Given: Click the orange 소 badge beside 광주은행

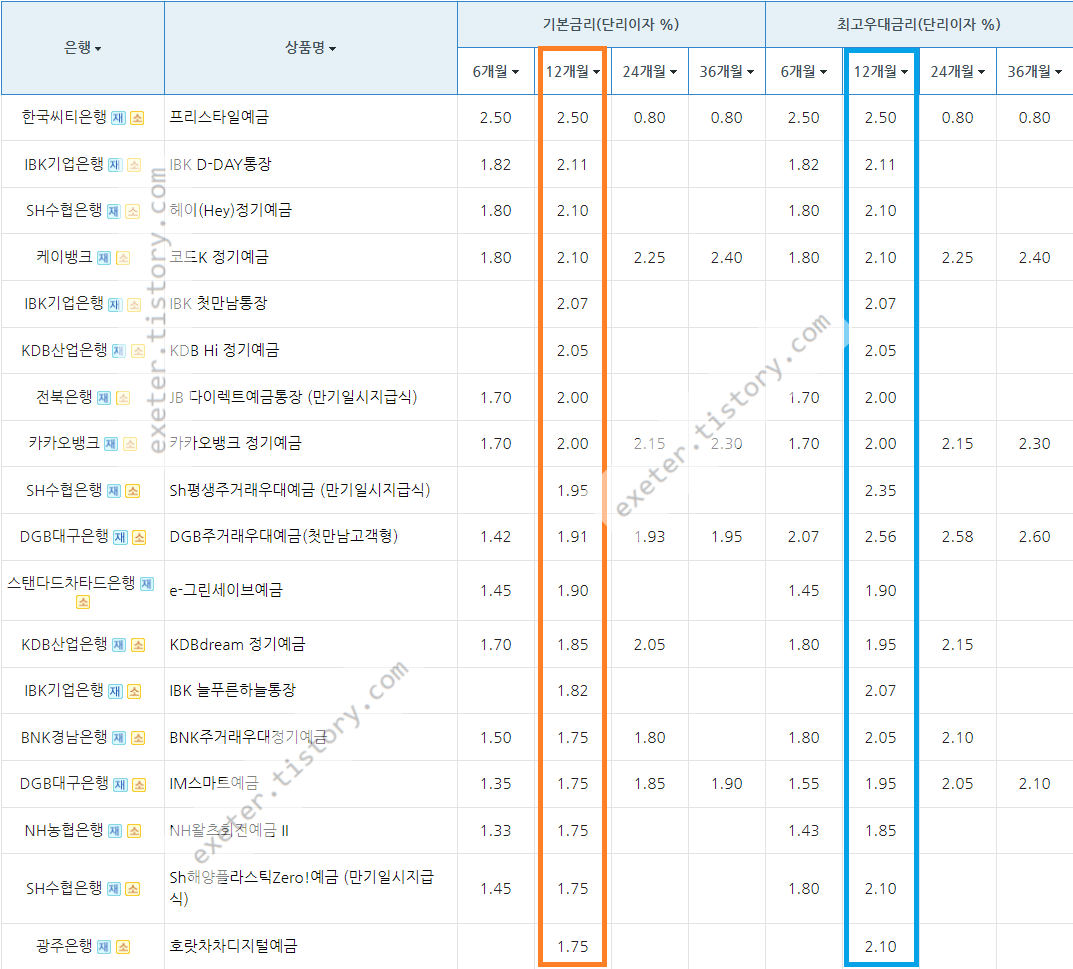Looking at the screenshot, I should point(123,946).
